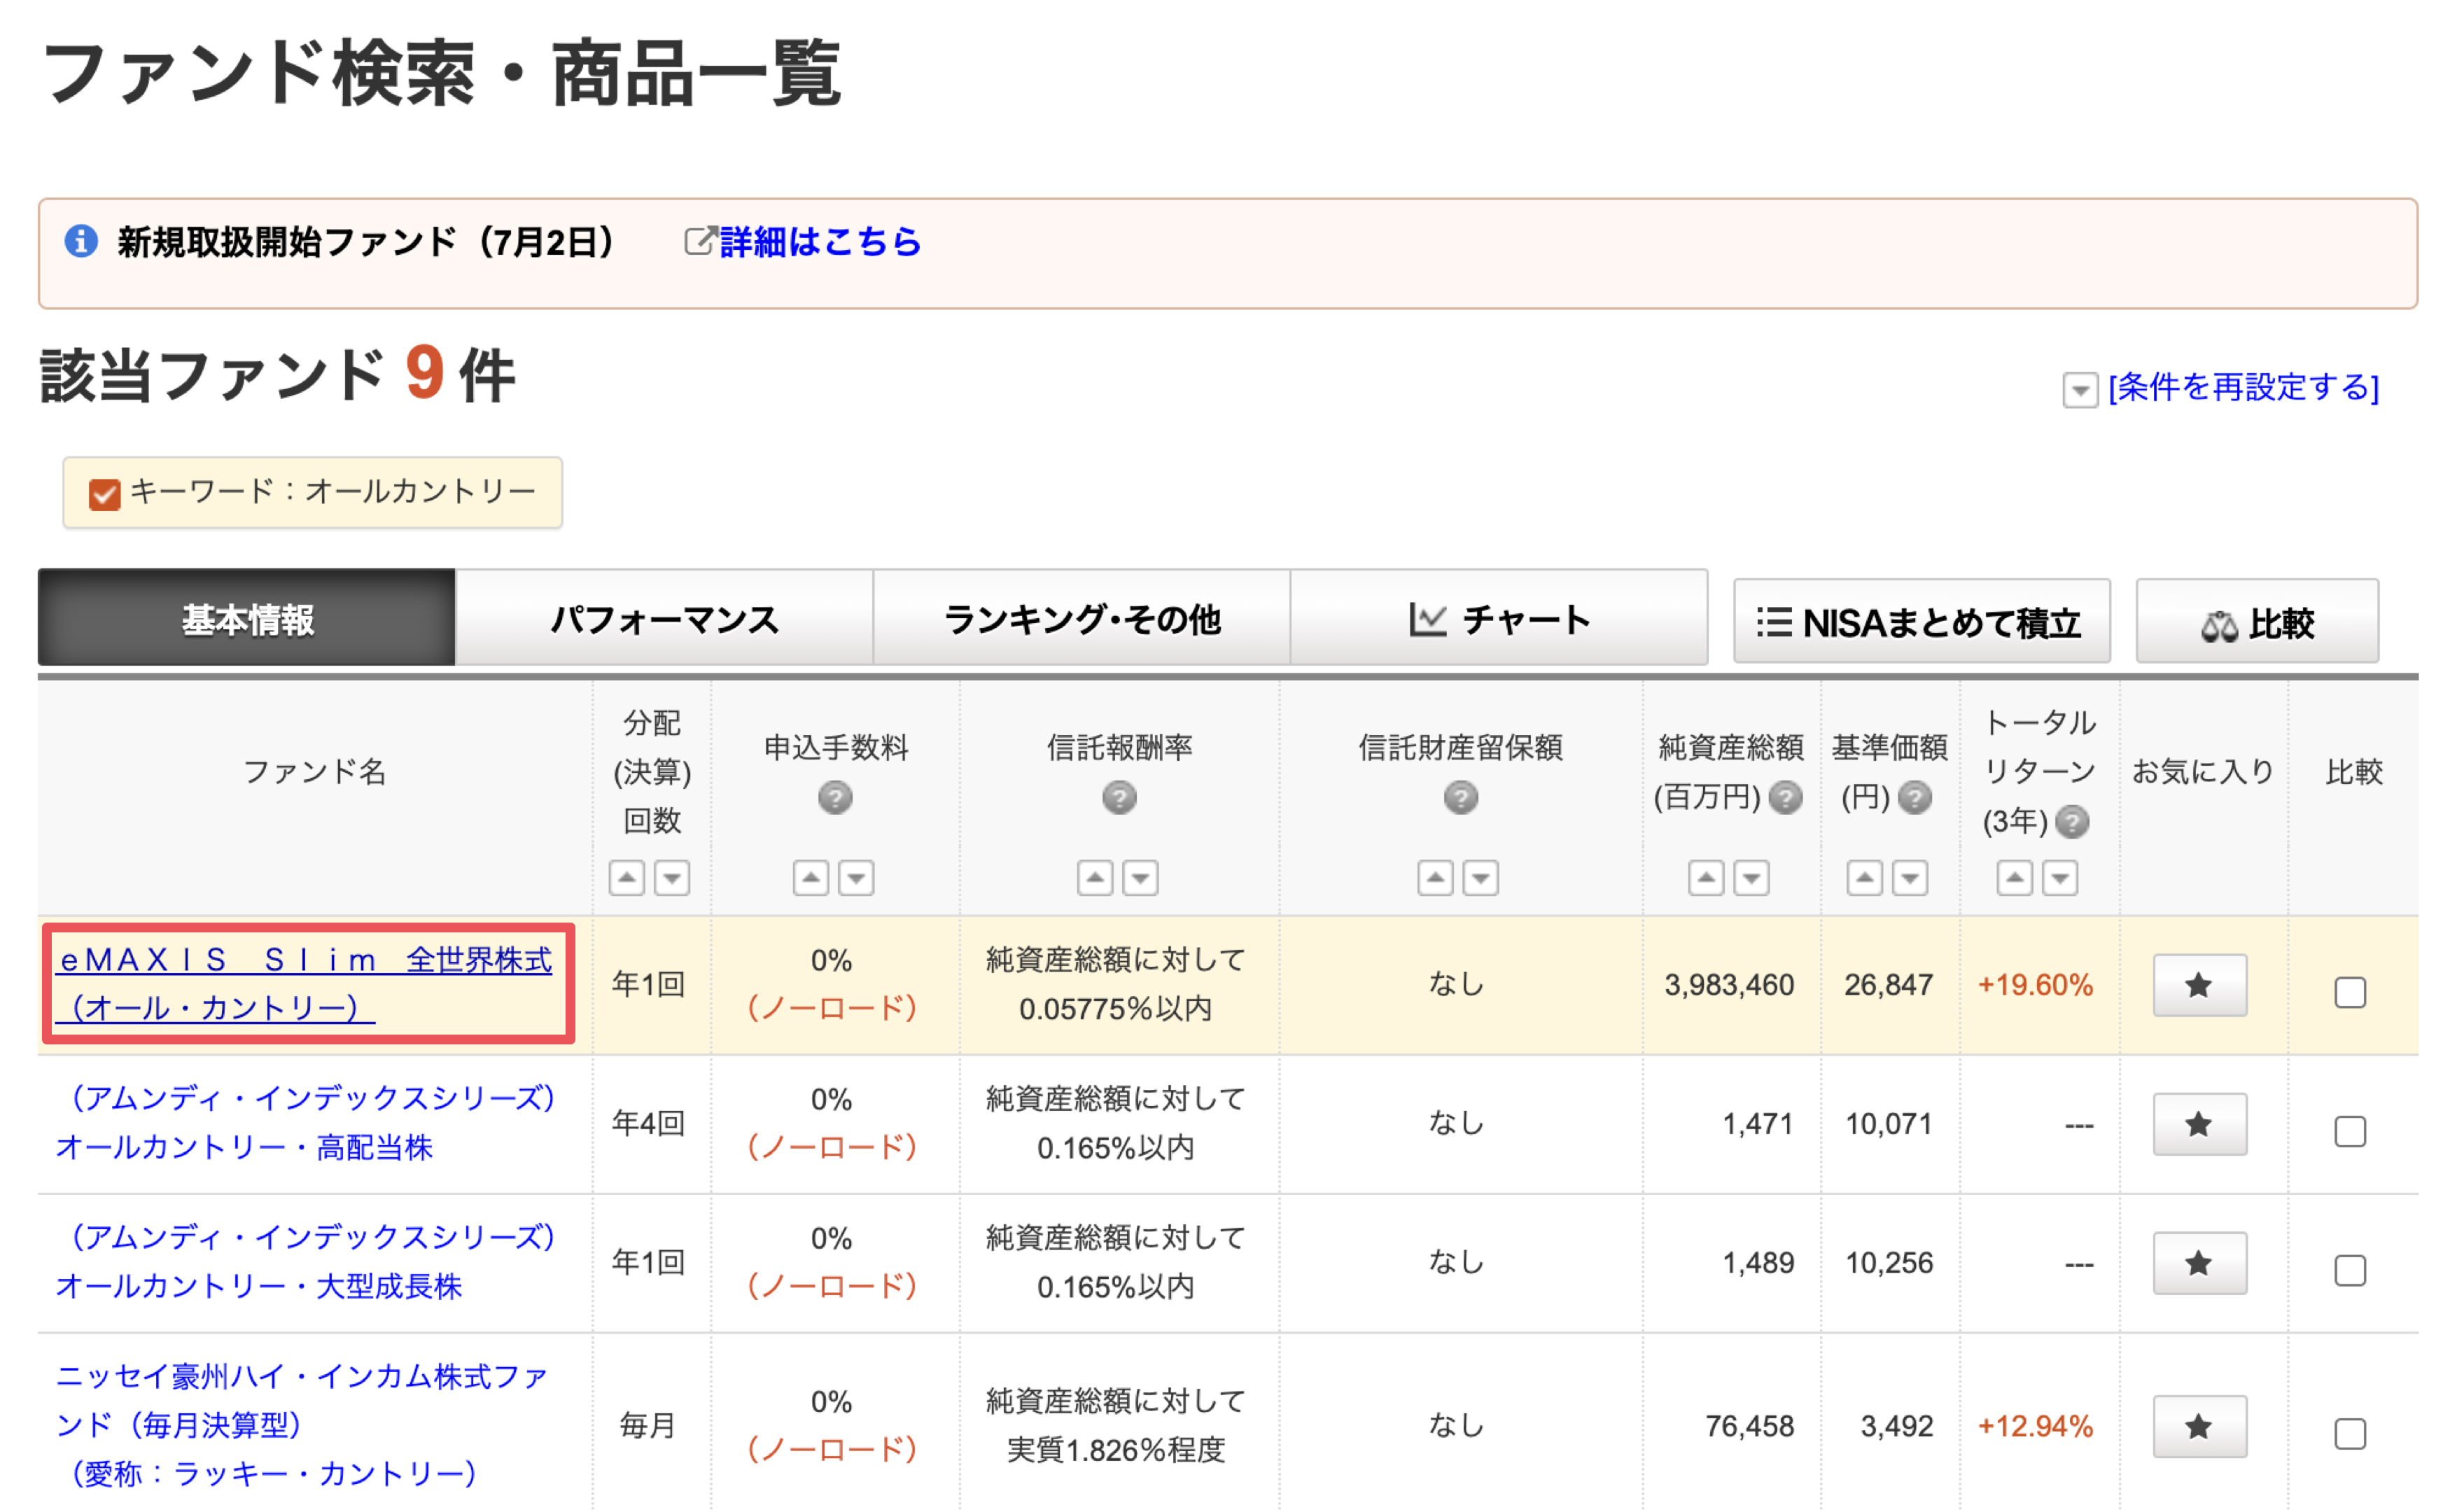Image resolution: width=2464 pixels, height=1512 pixels.
Task: Open help icon under 信託財産留保額
Action: tap(1461, 797)
